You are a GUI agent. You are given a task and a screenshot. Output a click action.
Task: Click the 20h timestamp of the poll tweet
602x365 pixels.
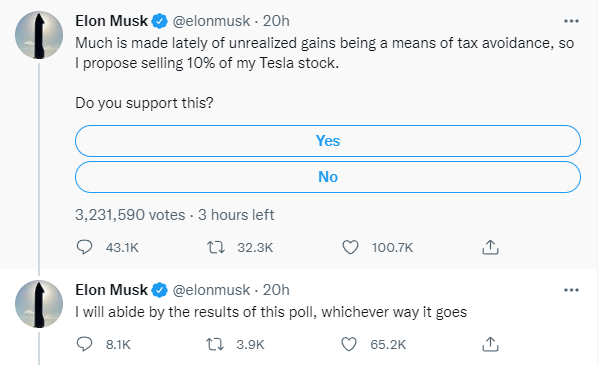pos(276,21)
